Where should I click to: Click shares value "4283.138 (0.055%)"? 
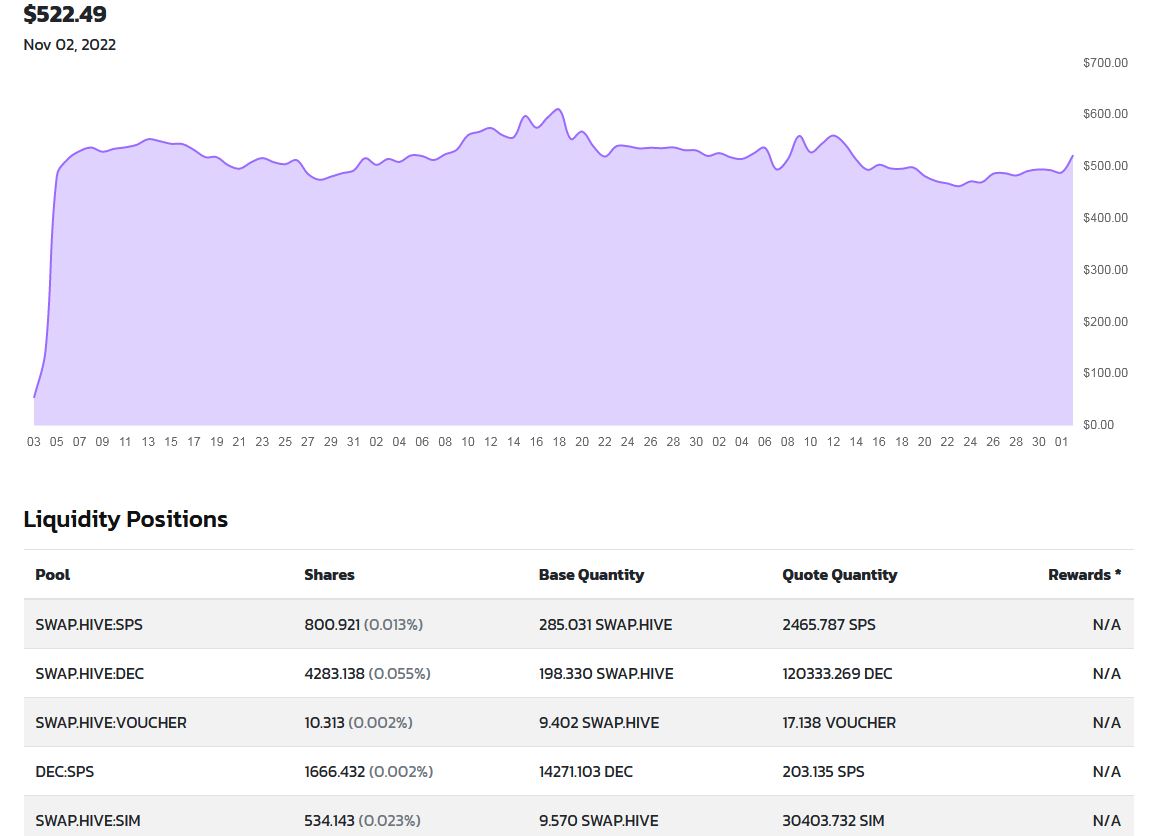point(368,673)
